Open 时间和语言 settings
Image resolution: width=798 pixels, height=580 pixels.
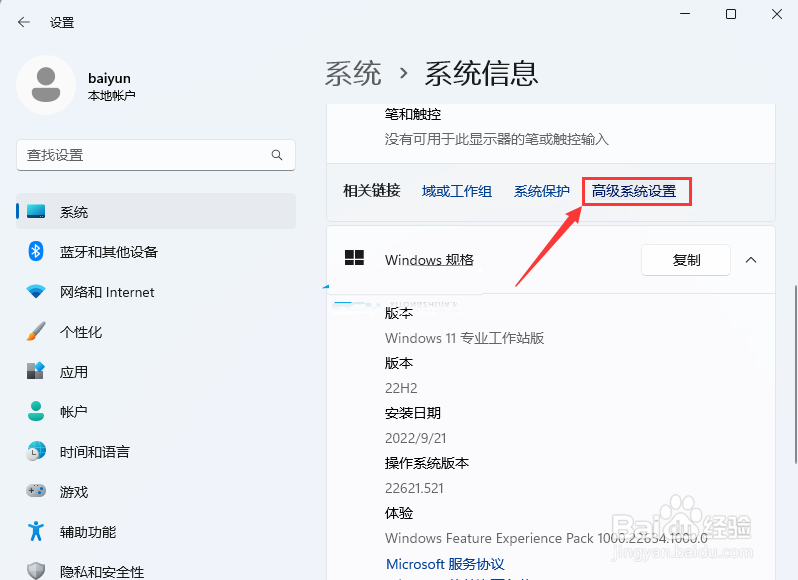point(156,451)
